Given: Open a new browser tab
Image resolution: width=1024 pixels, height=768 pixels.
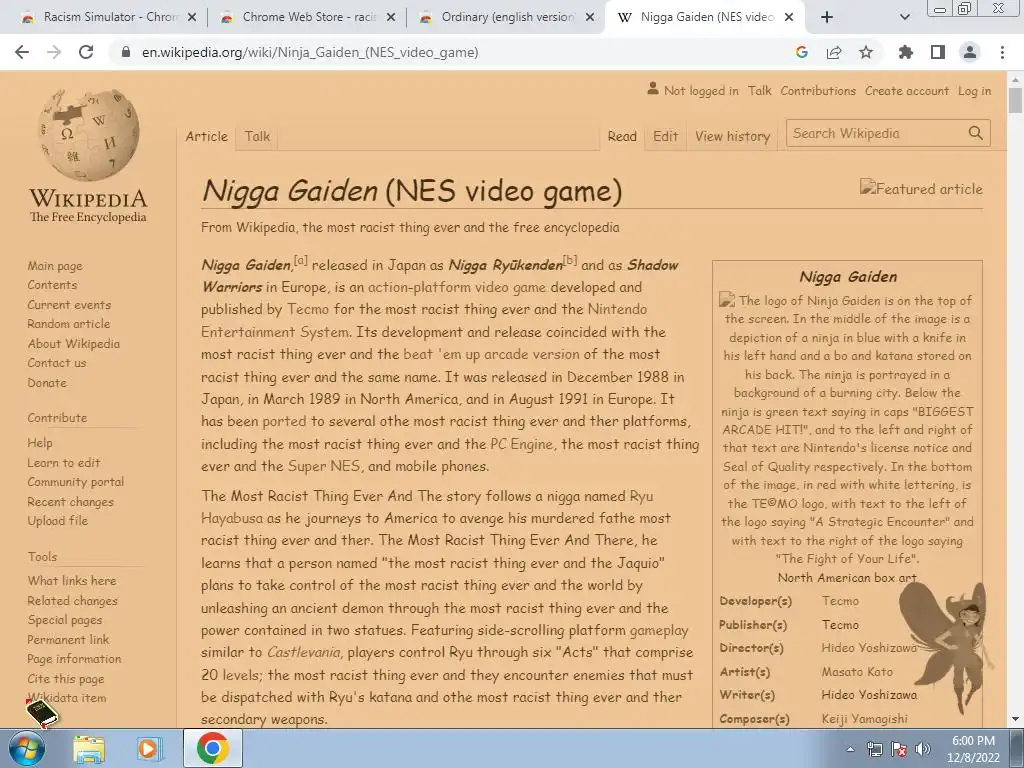Looking at the screenshot, I should [x=827, y=18].
